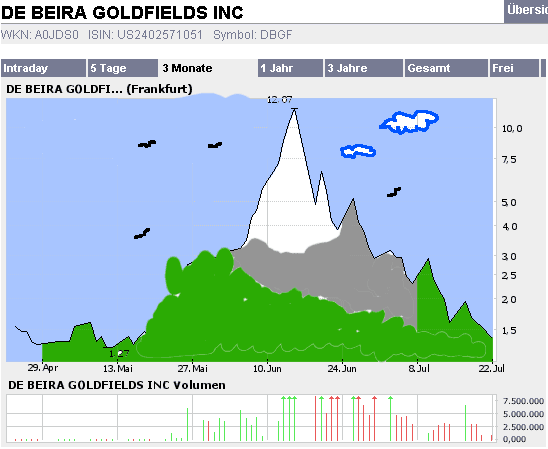Viewport: 548px width, 449px height.
Task: Click the 1.27 low price label
Action: [x=119, y=354]
